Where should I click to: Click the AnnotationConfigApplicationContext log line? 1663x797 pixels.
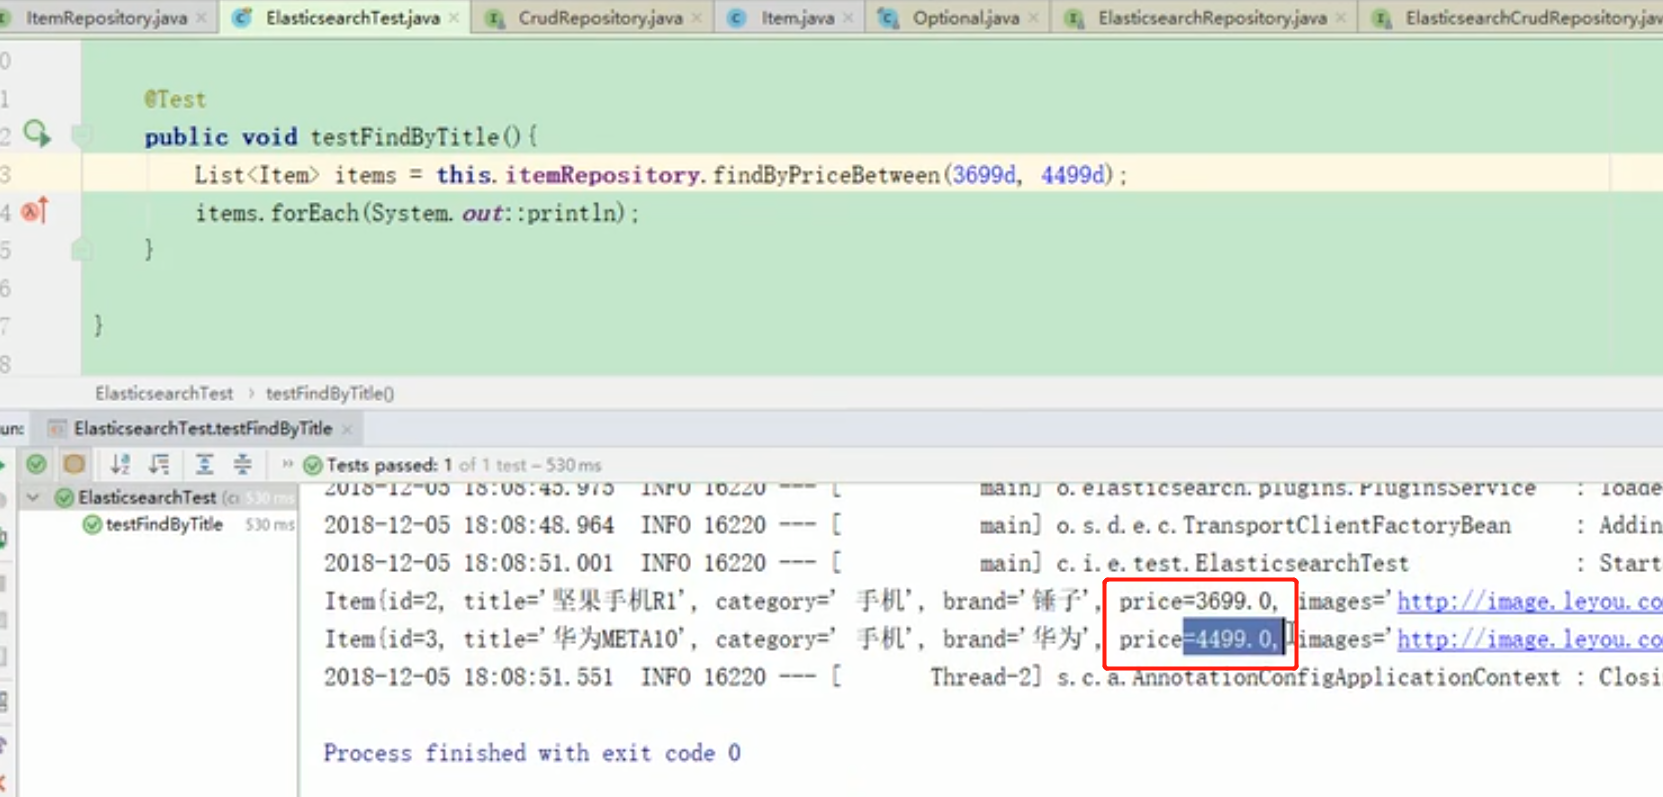click(x=993, y=677)
